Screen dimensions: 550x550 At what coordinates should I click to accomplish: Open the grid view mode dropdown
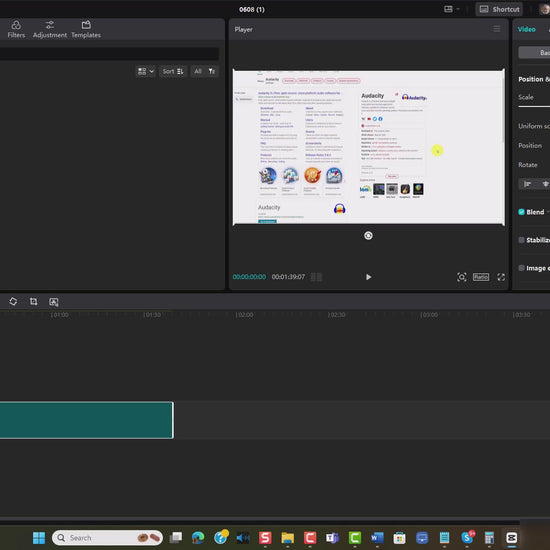point(146,72)
